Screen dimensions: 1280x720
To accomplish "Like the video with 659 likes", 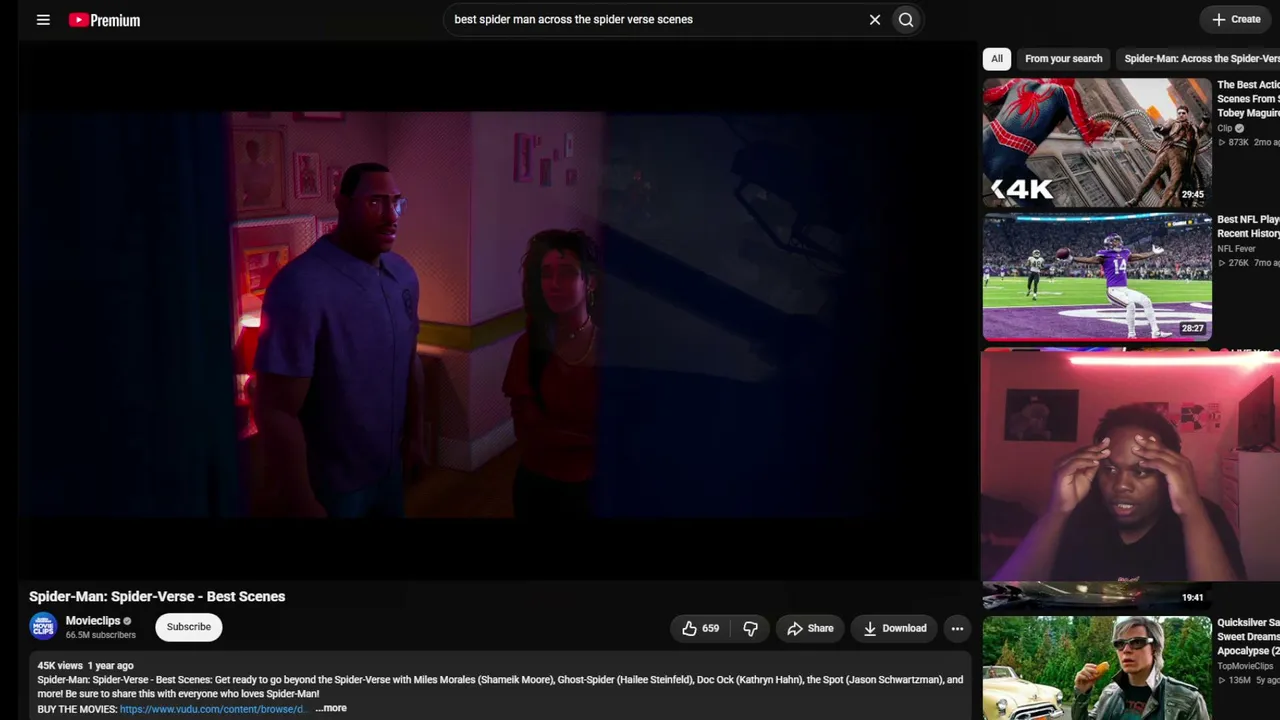I will click(x=700, y=628).
